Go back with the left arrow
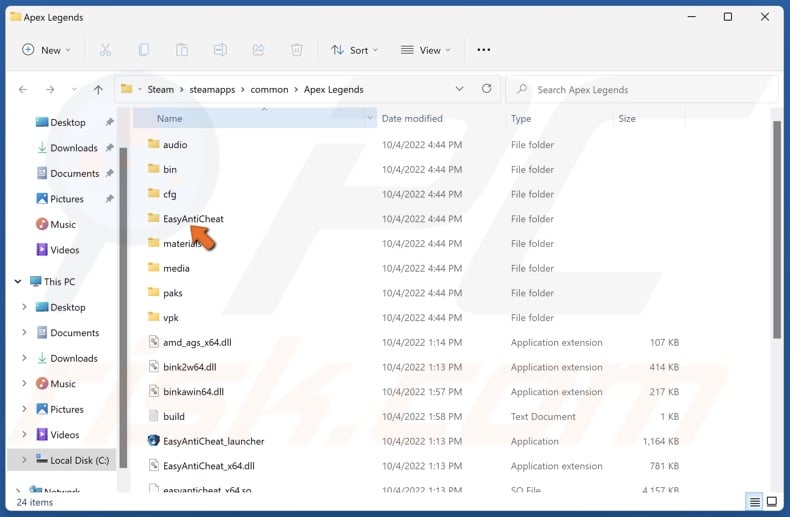This screenshot has height=517, width=790. pyautogui.click(x=23, y=90)
